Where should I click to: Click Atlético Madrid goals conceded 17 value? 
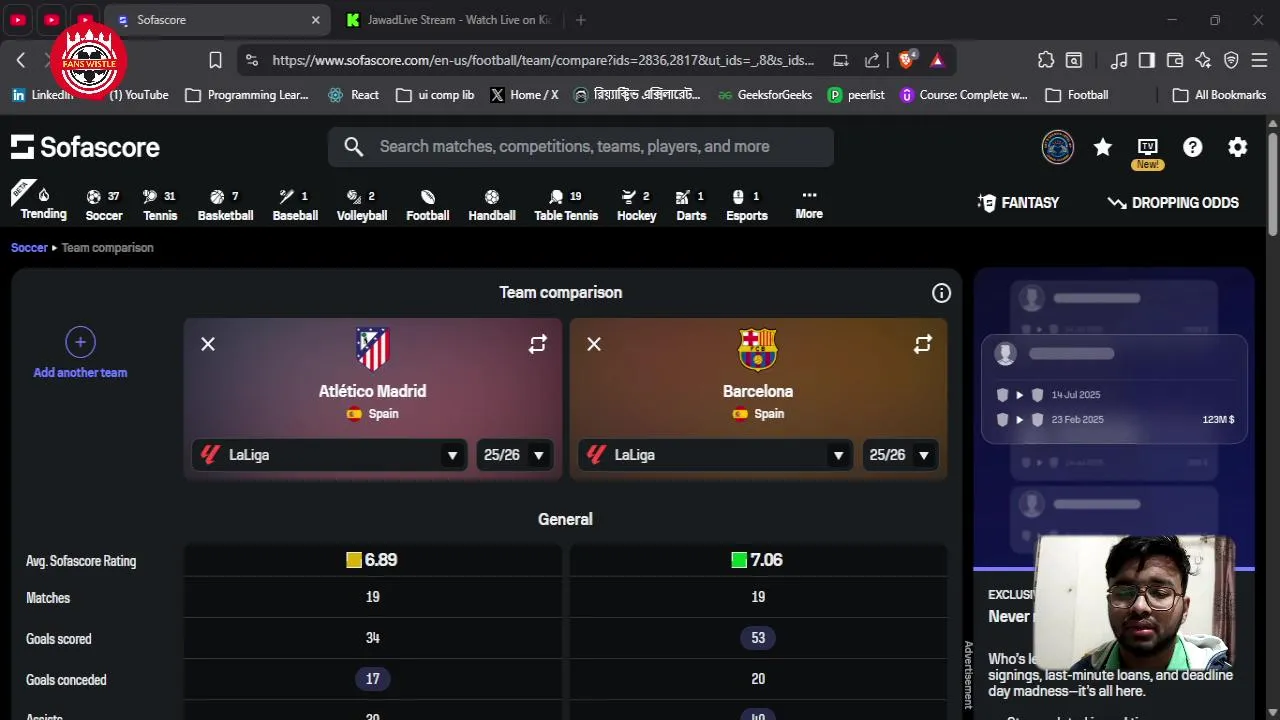tap(372, 679)
